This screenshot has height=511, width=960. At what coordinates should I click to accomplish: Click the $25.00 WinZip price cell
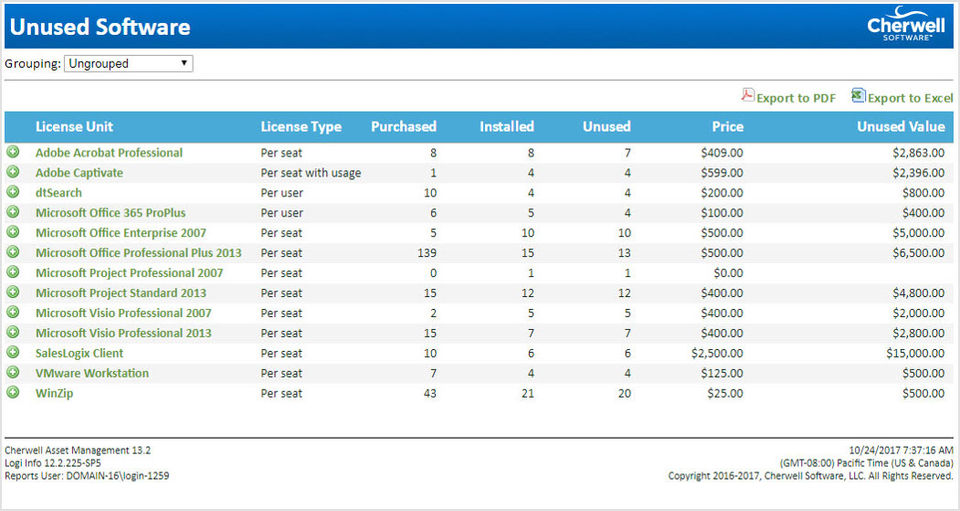click(726, 394)
